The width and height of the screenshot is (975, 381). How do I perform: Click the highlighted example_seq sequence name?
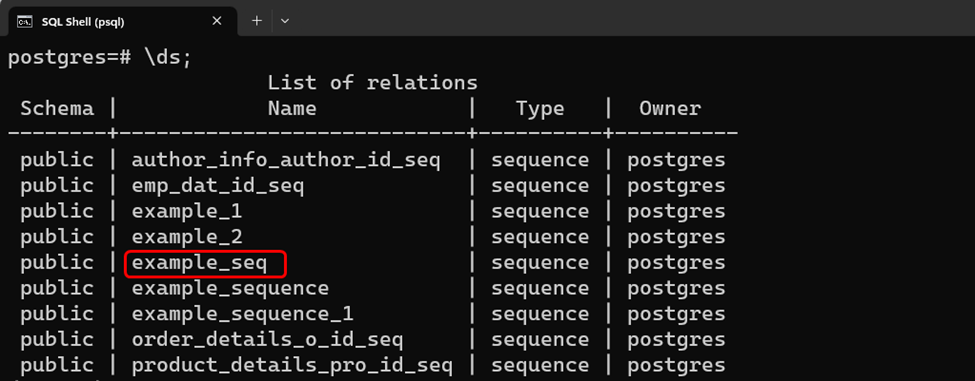point(199,264)
